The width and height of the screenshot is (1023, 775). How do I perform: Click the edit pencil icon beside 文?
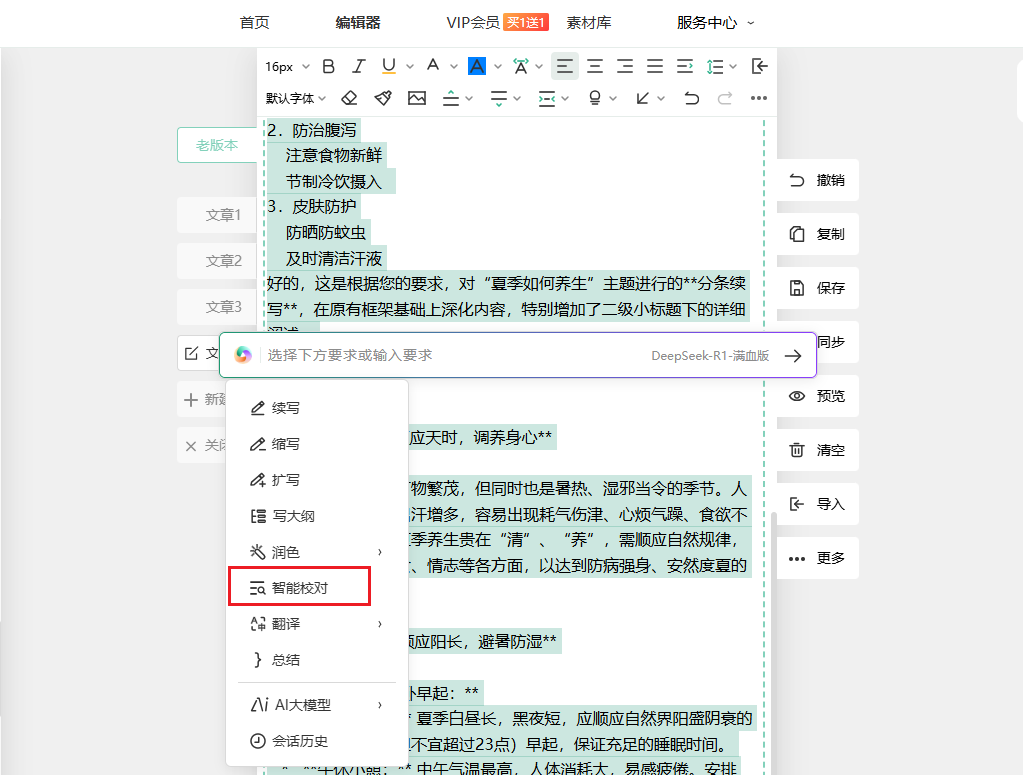[191, 354]
